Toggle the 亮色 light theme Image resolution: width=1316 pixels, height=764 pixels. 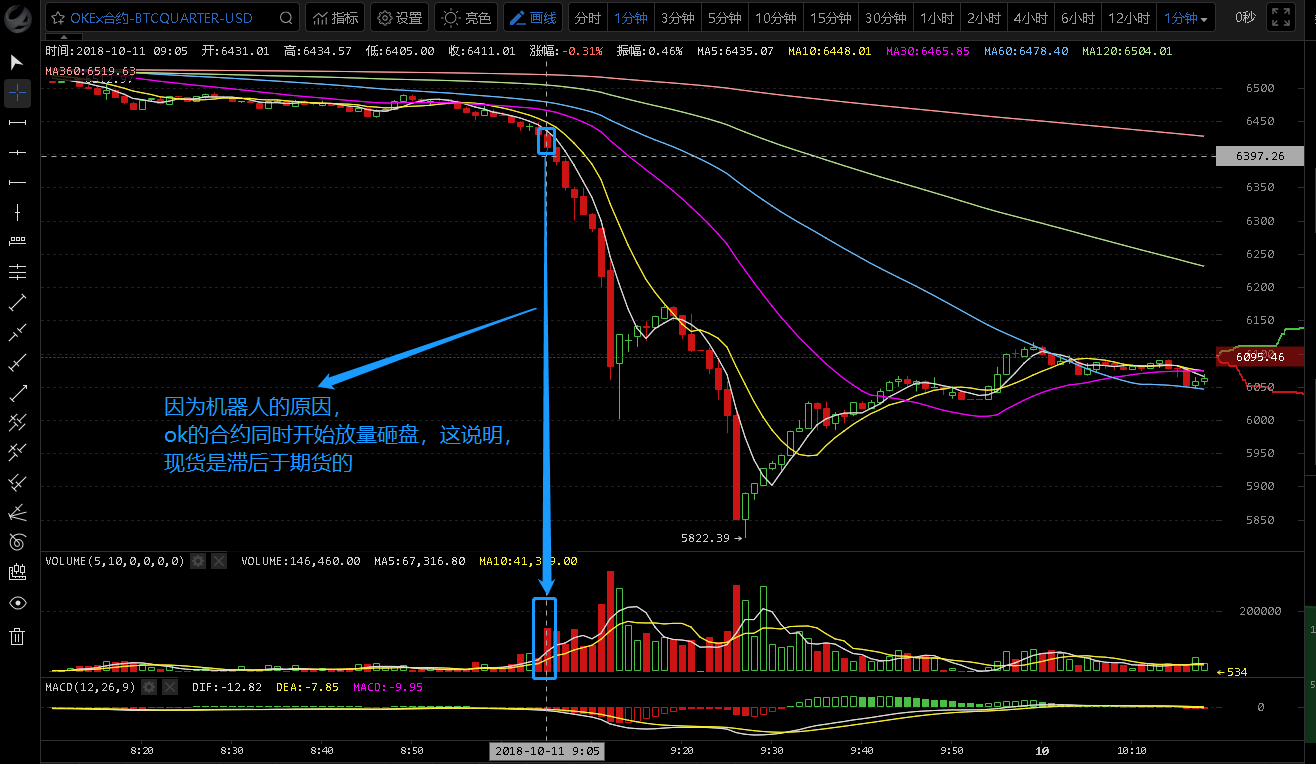pyautogui.click(x=467, y=18)
